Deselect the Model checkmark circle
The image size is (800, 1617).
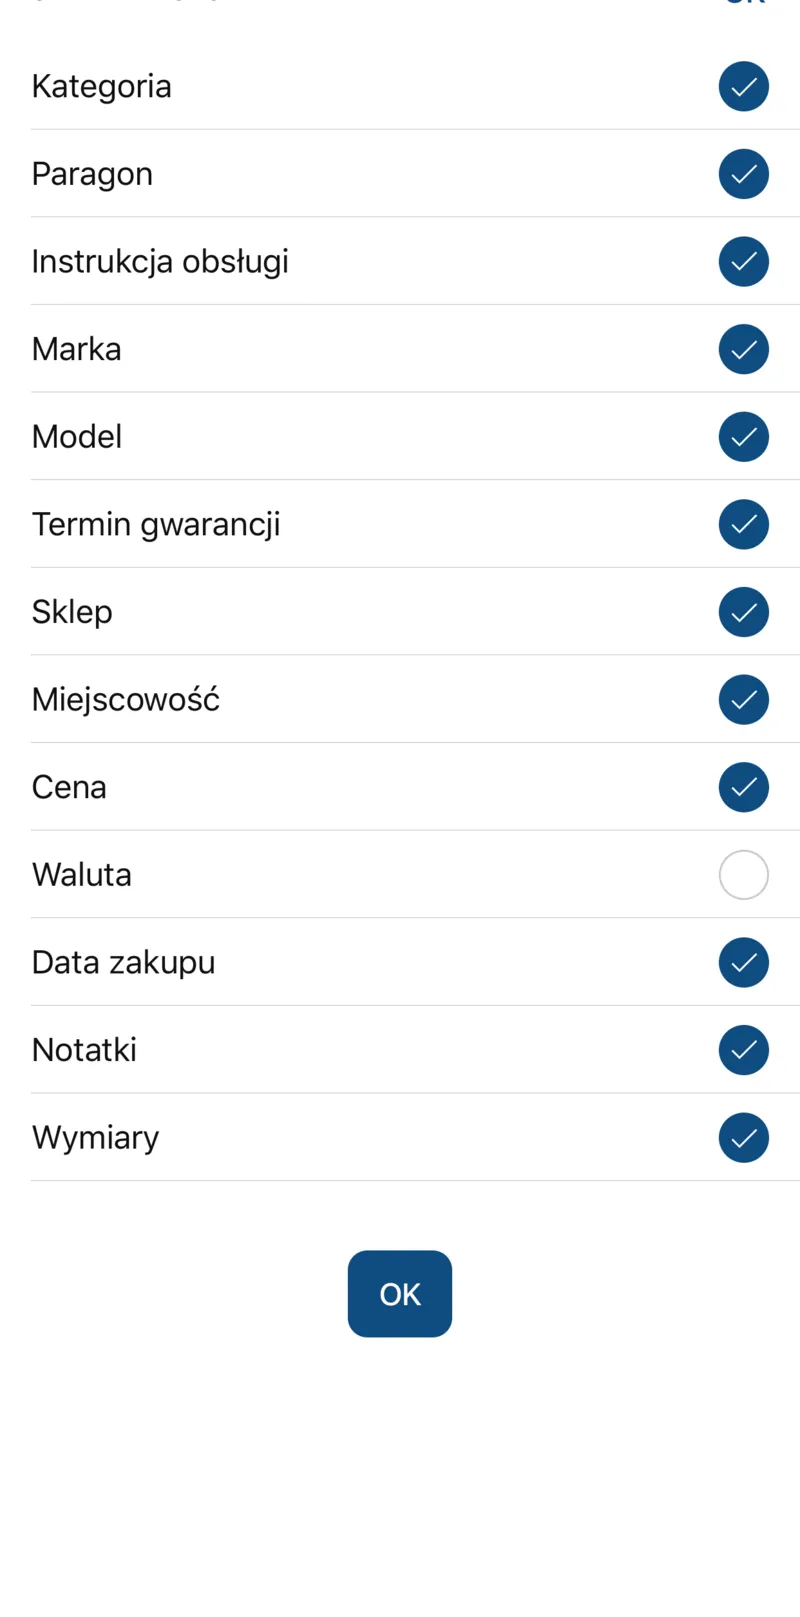743,437
